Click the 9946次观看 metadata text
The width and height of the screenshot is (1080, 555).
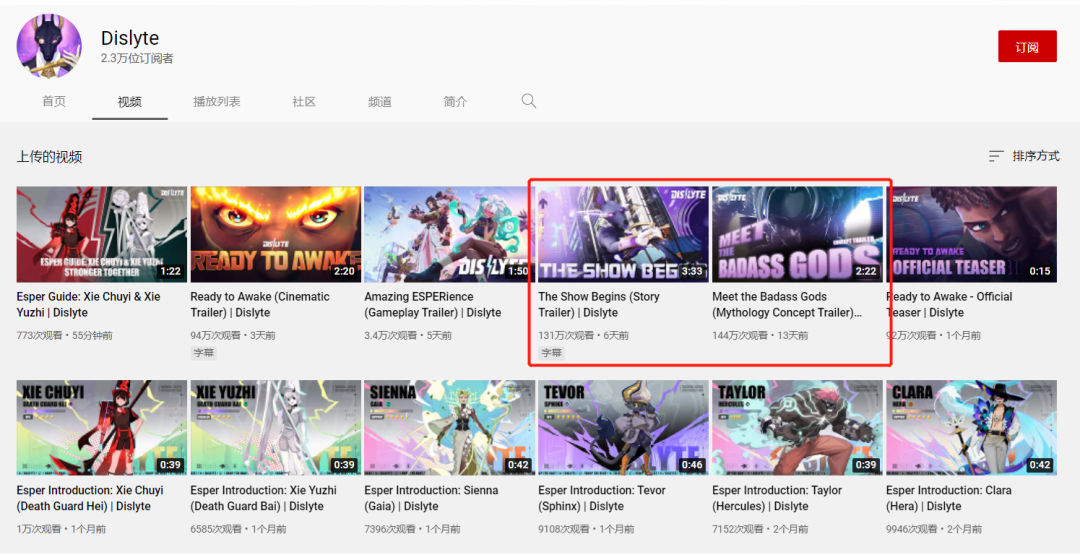pyautogui.click(x=912, y=529)
